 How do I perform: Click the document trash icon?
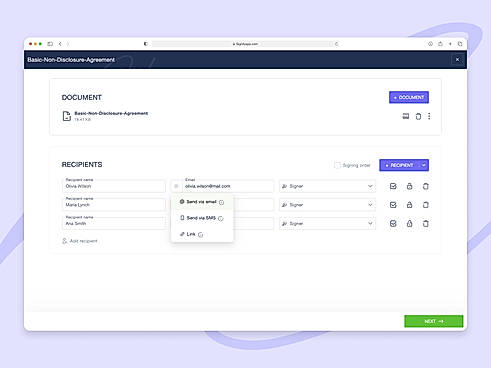click(418, 116)
